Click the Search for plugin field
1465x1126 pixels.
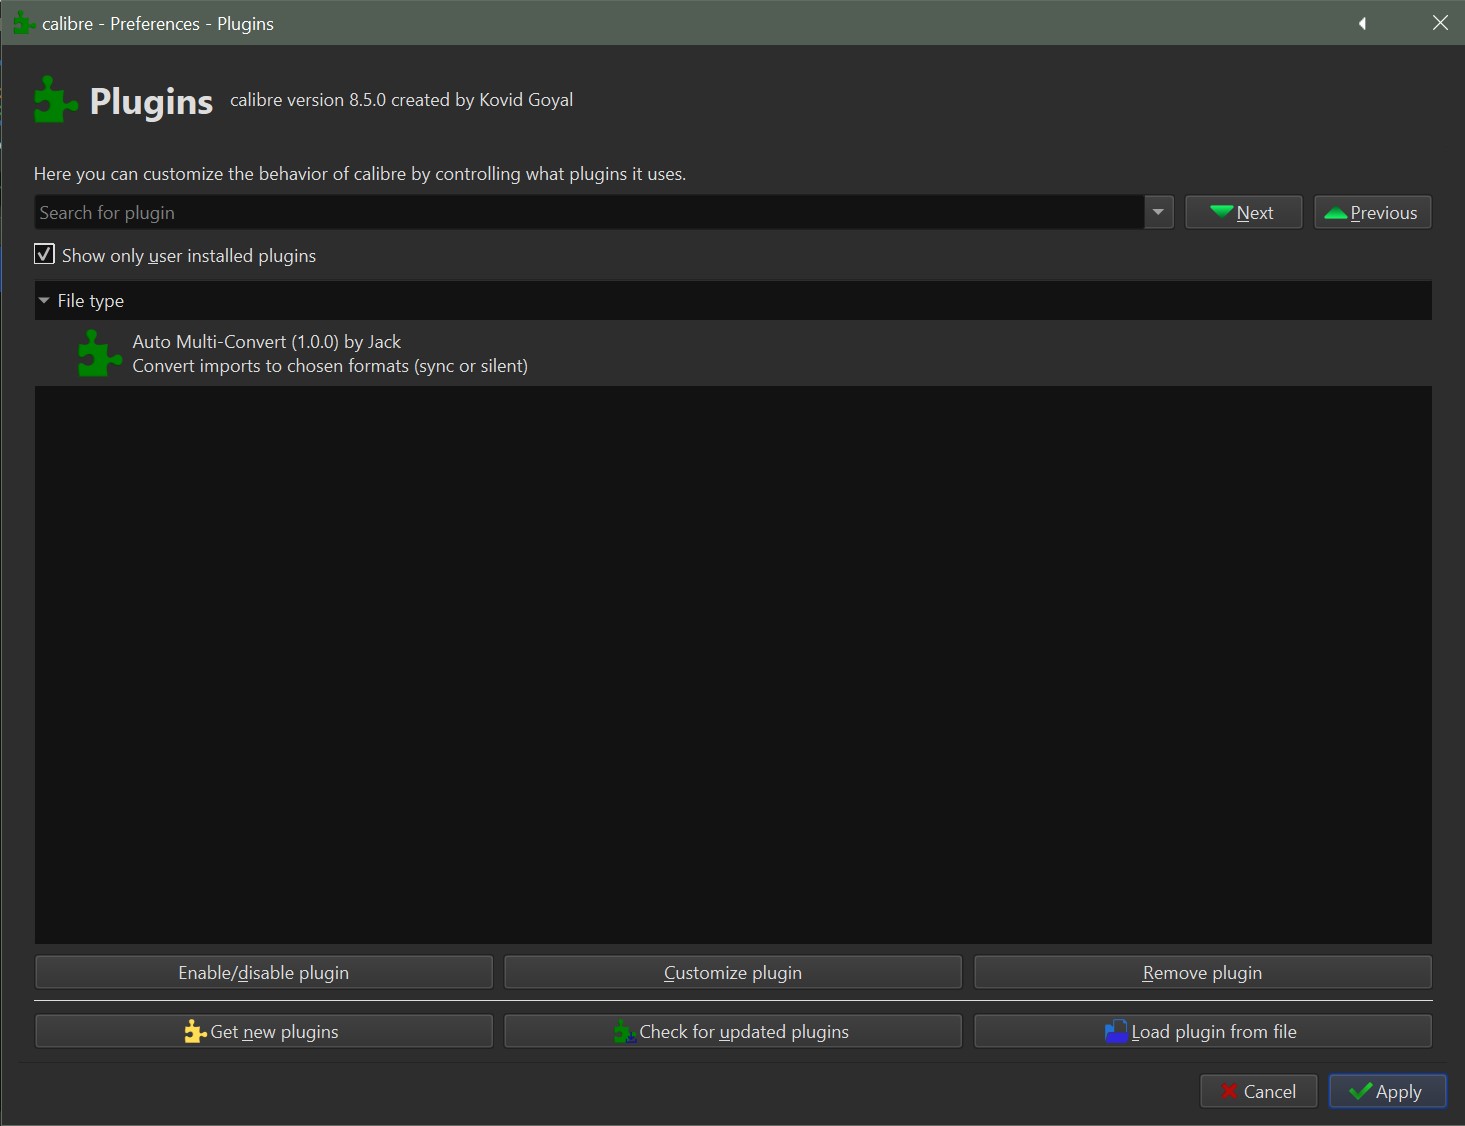(590, 212)
